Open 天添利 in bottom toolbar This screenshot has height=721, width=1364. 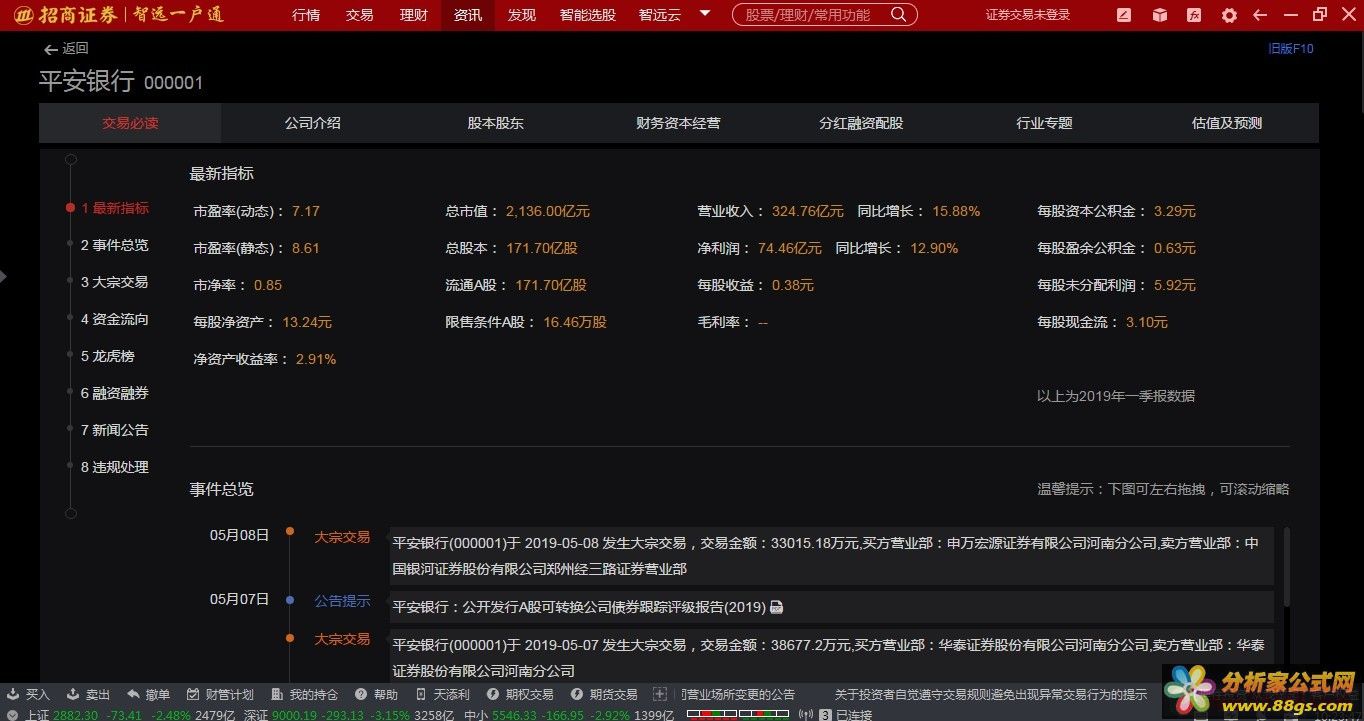tap(442, 694)
